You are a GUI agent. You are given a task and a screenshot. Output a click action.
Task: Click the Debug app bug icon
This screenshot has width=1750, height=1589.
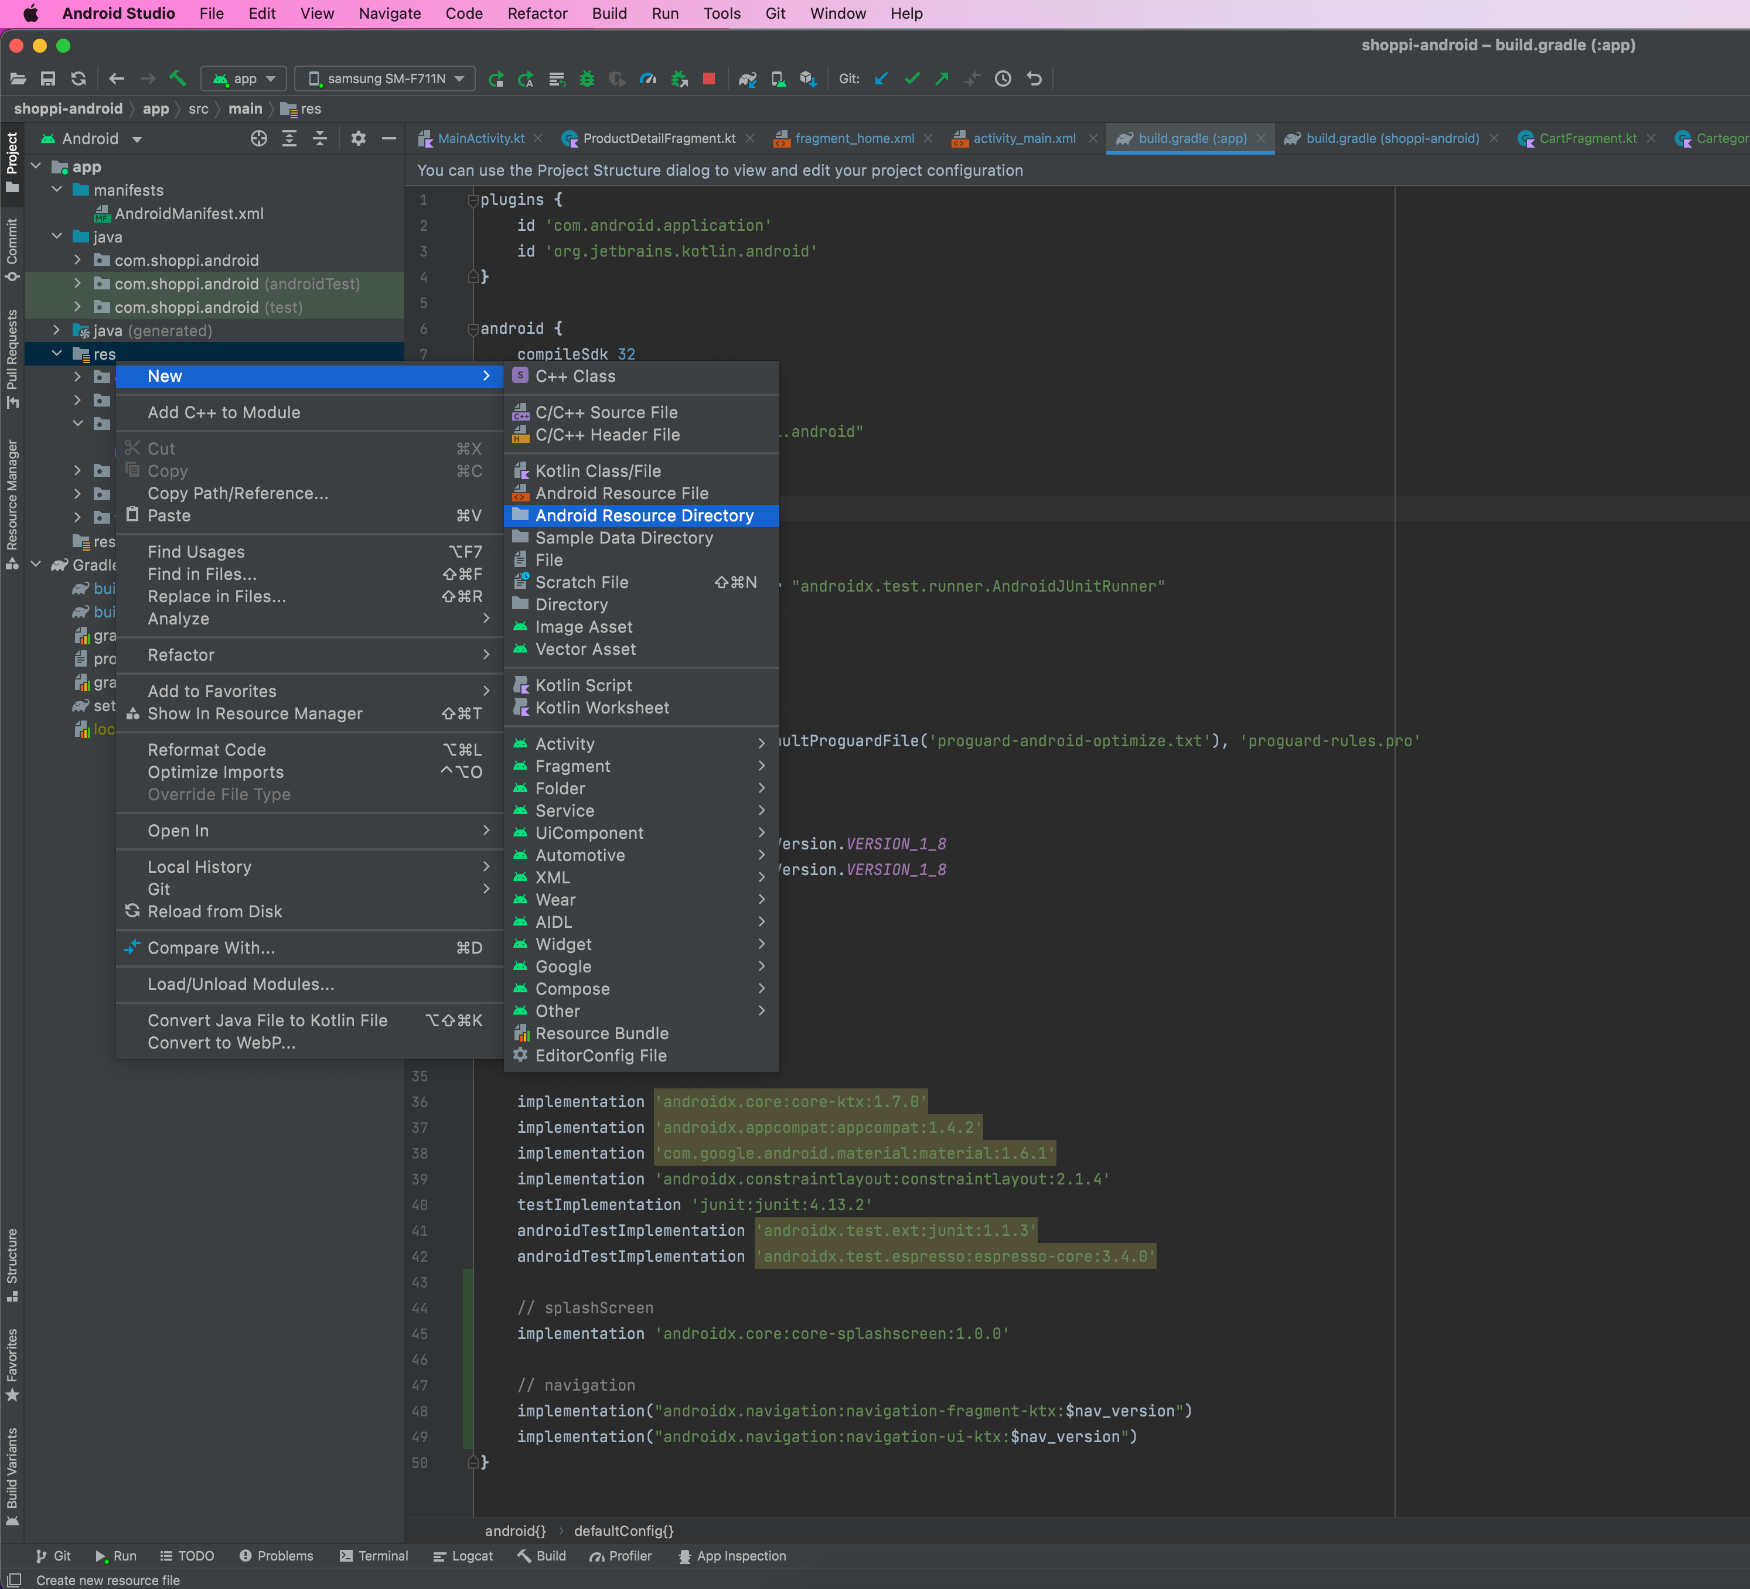pos(587,79)
